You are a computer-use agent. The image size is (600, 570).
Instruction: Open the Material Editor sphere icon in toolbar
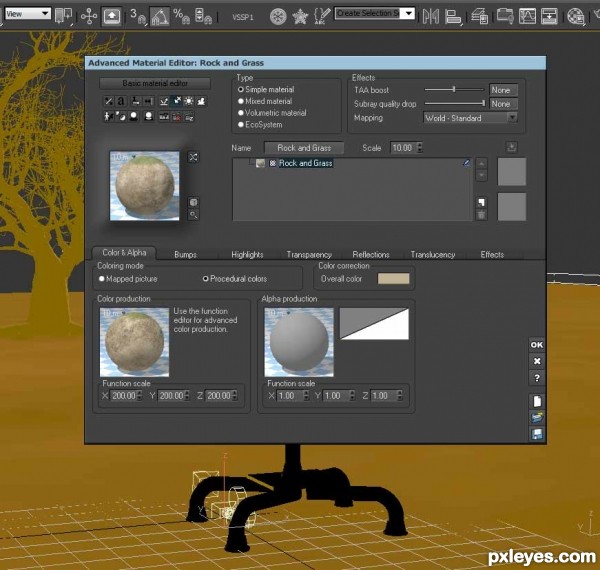click(576, 17)
